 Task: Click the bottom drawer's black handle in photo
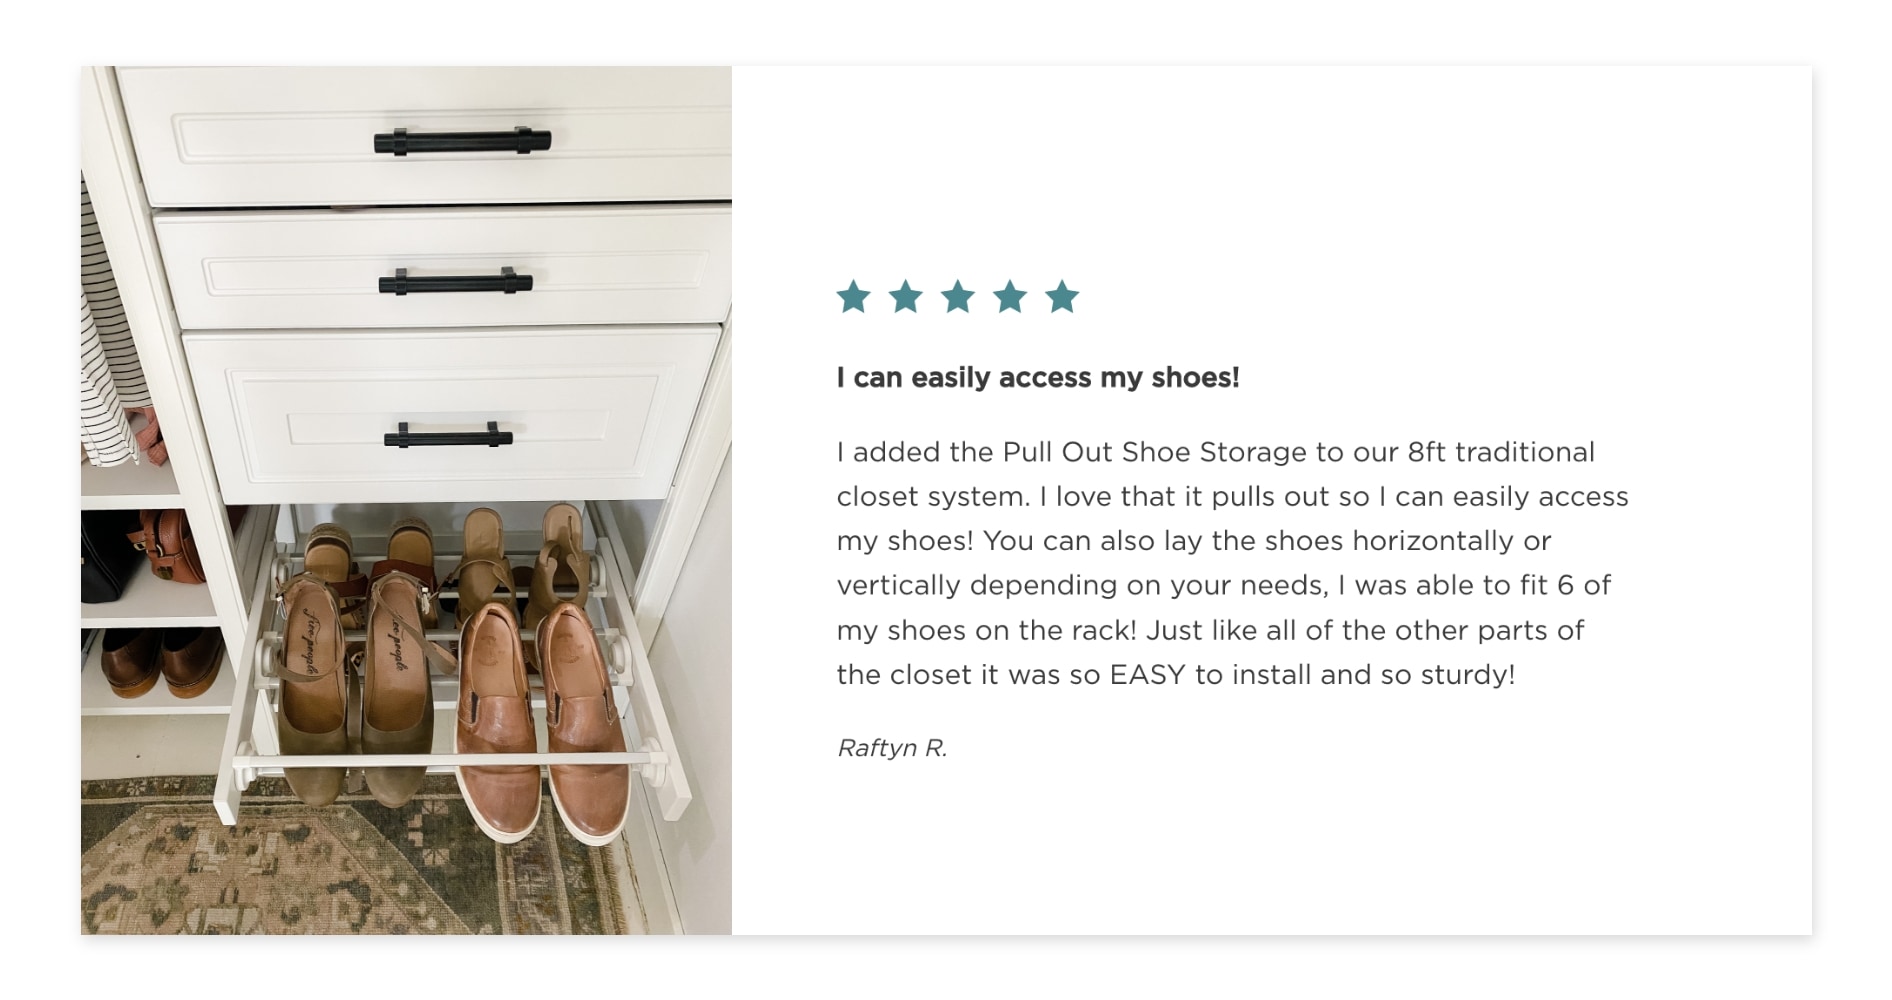click(x=448, y=435)
